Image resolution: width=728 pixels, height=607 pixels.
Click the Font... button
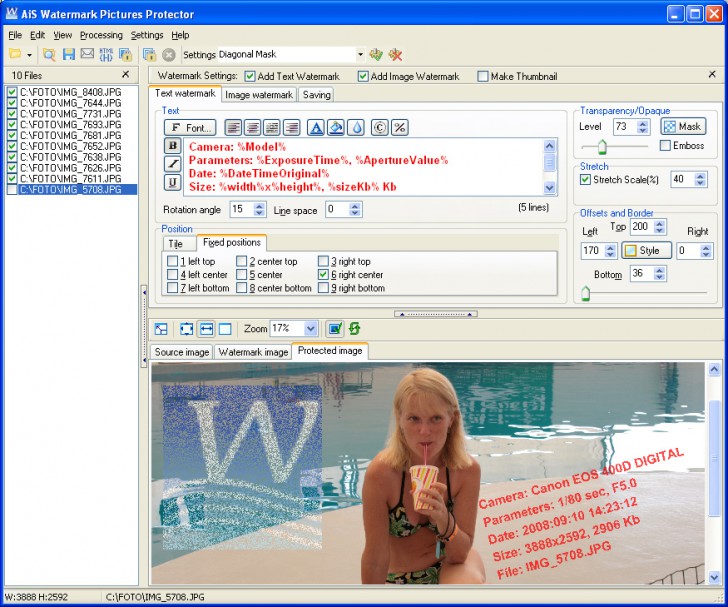pyautogui.click(x=191, y=127)
